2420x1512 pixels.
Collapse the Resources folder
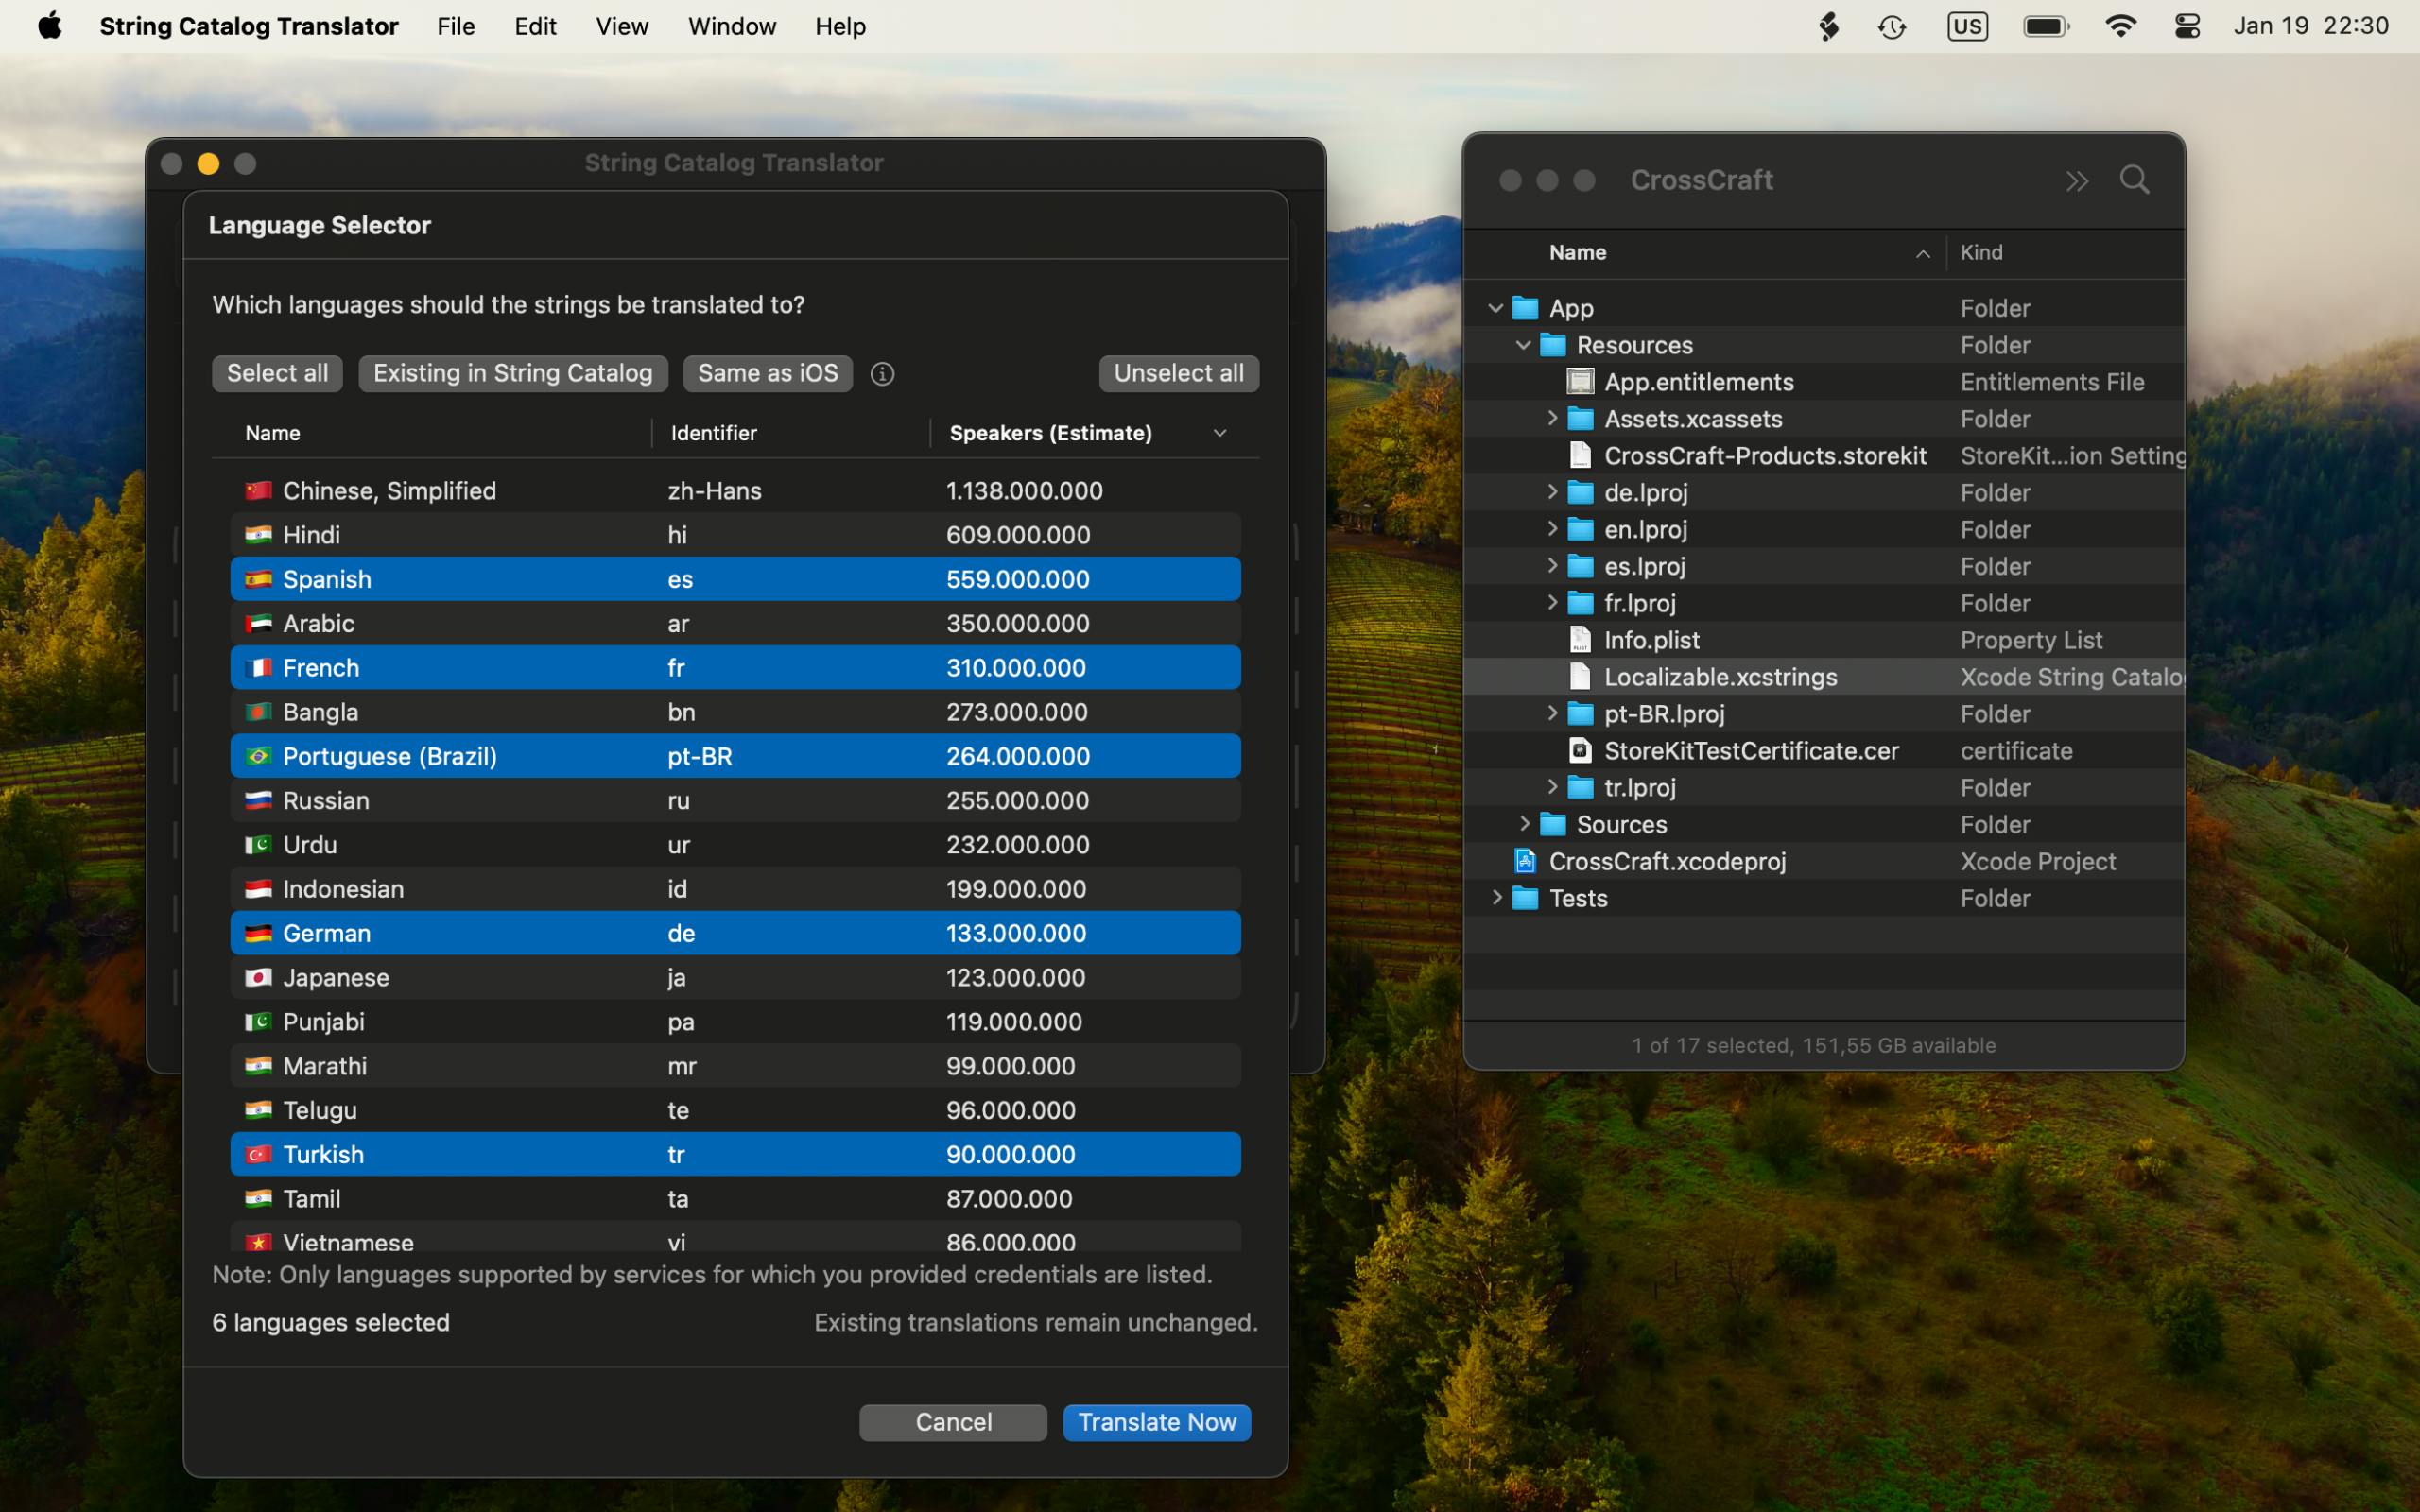1523,345
